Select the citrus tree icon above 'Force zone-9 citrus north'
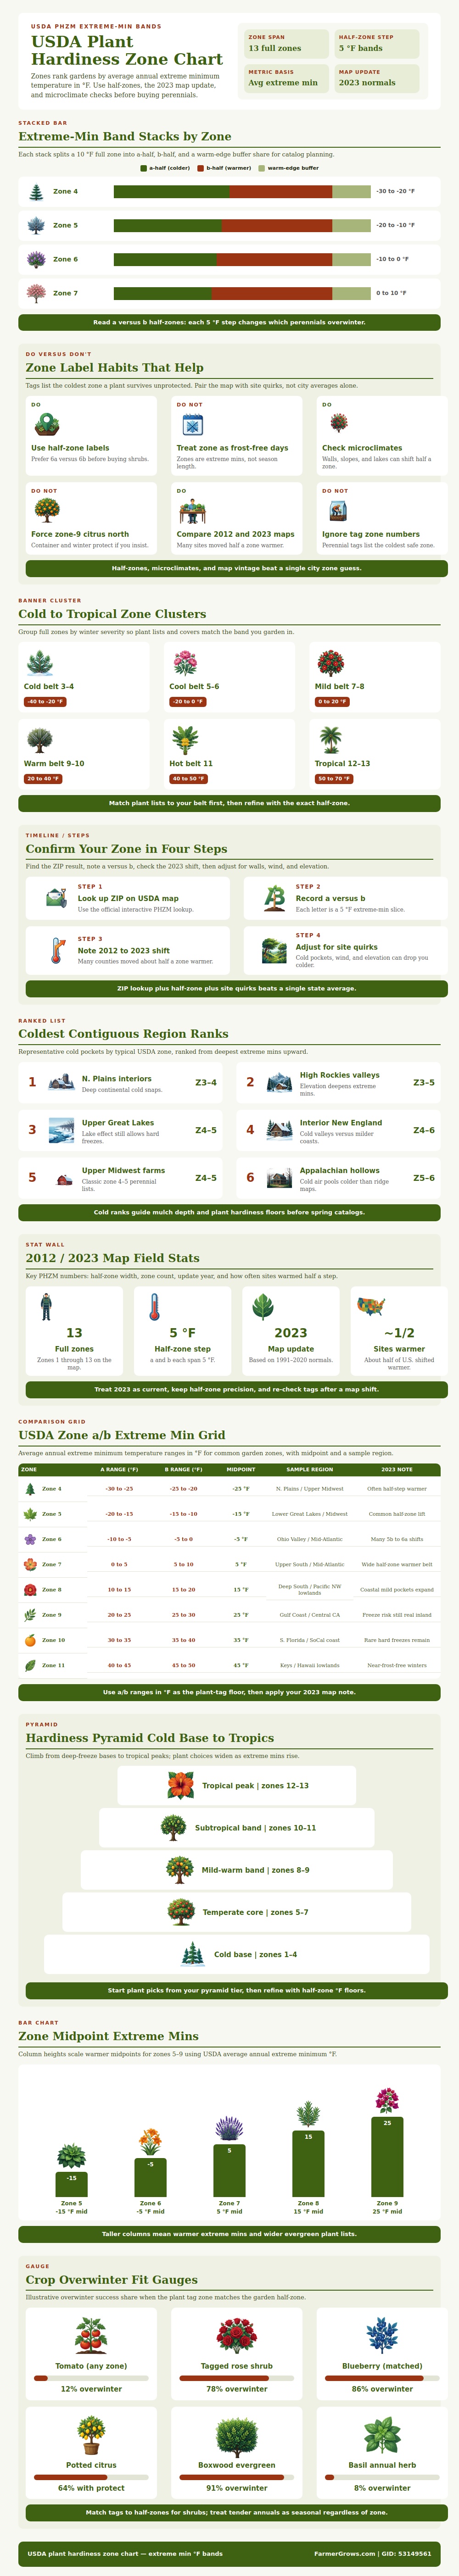The width and height of the screenshot is (459, 2576). point(46,511)
